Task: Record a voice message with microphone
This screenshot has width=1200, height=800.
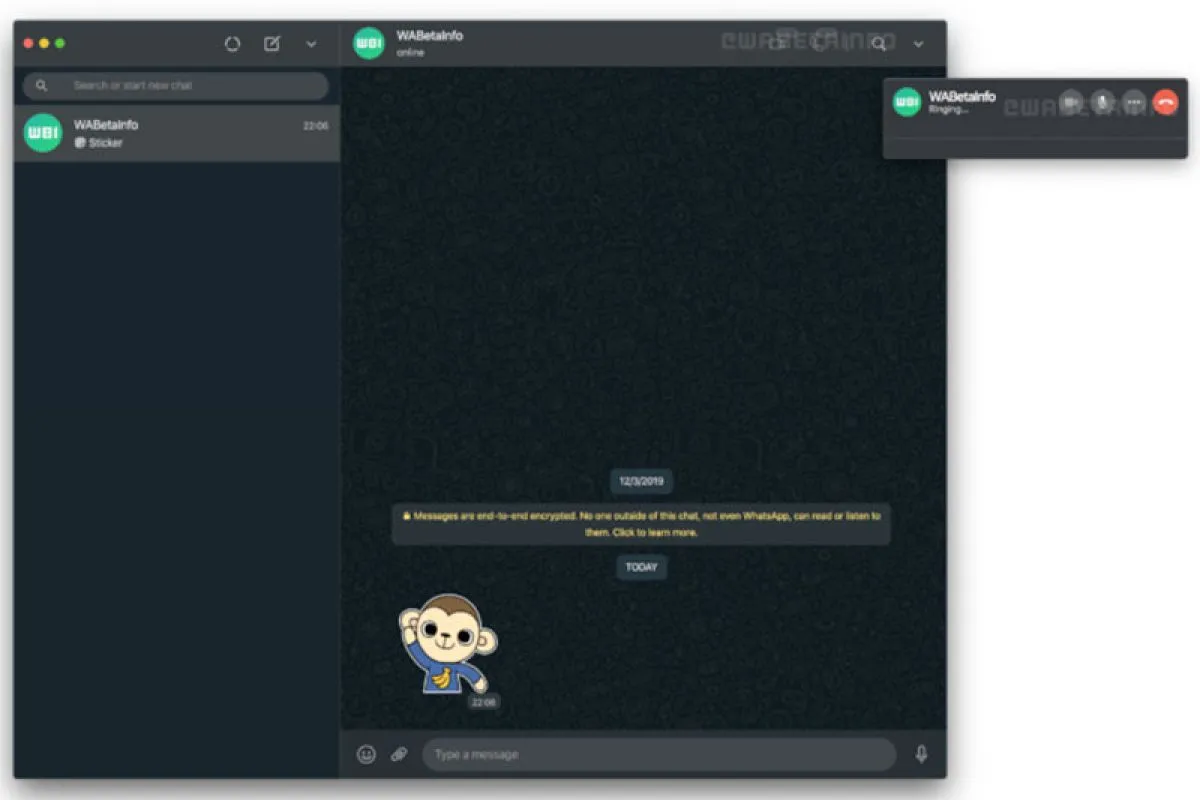Action: [921, 754]
